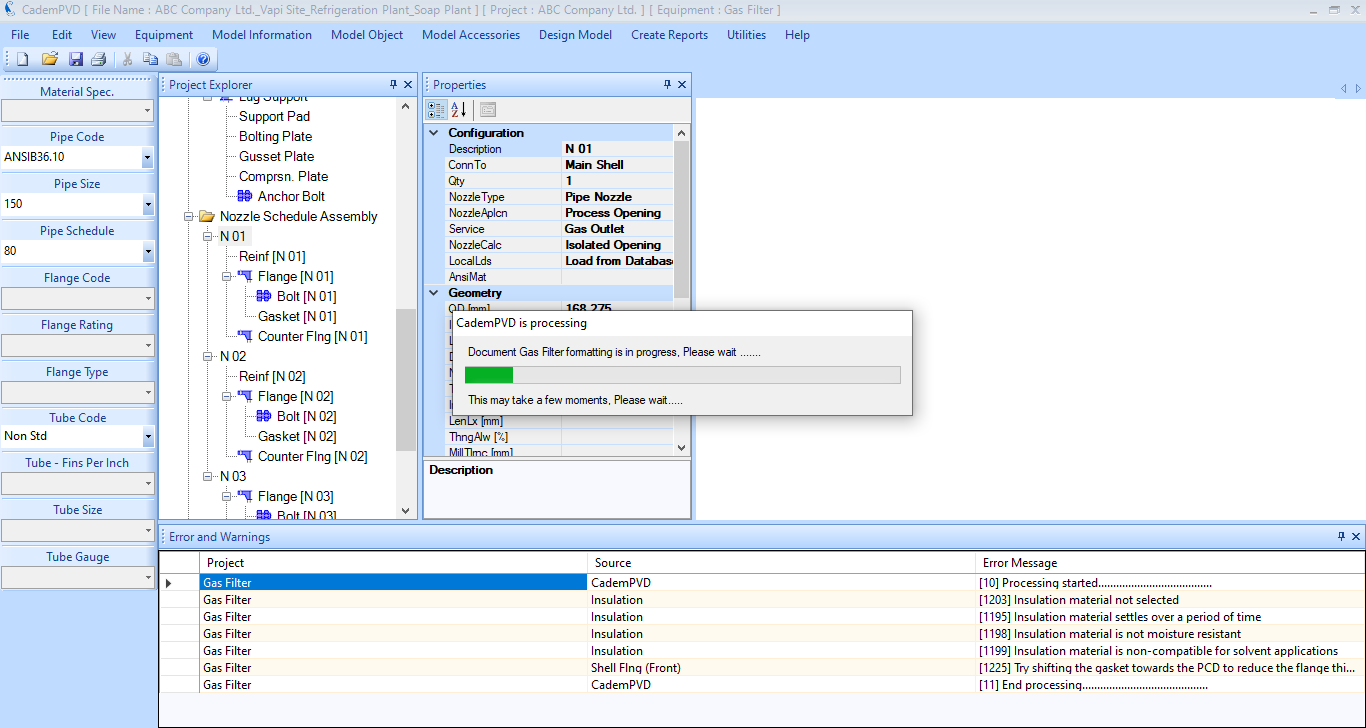The image size is (1366, 728).
Task: Close the Properties panel
Action: [x=682, y=85]
